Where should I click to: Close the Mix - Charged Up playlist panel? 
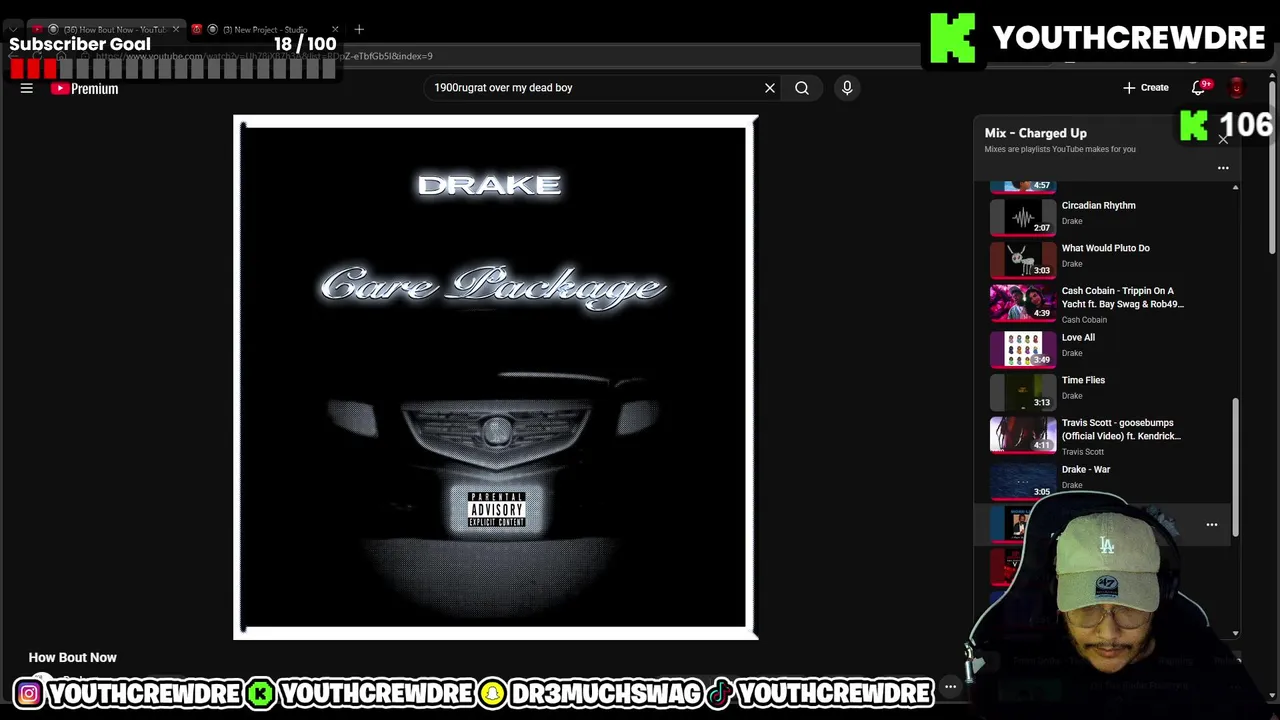pyautogui.click(x=1223, y=139)
